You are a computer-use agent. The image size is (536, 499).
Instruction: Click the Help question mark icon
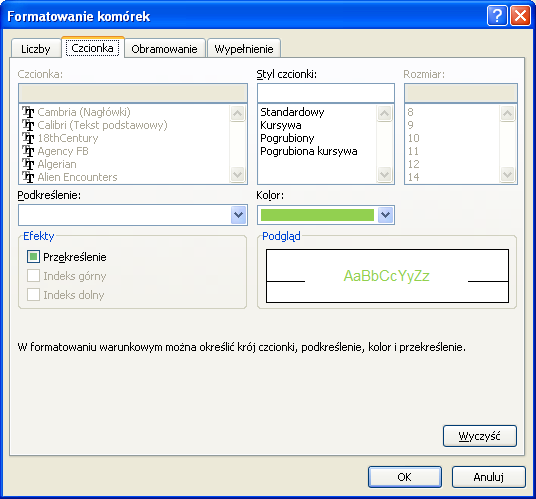497,16
